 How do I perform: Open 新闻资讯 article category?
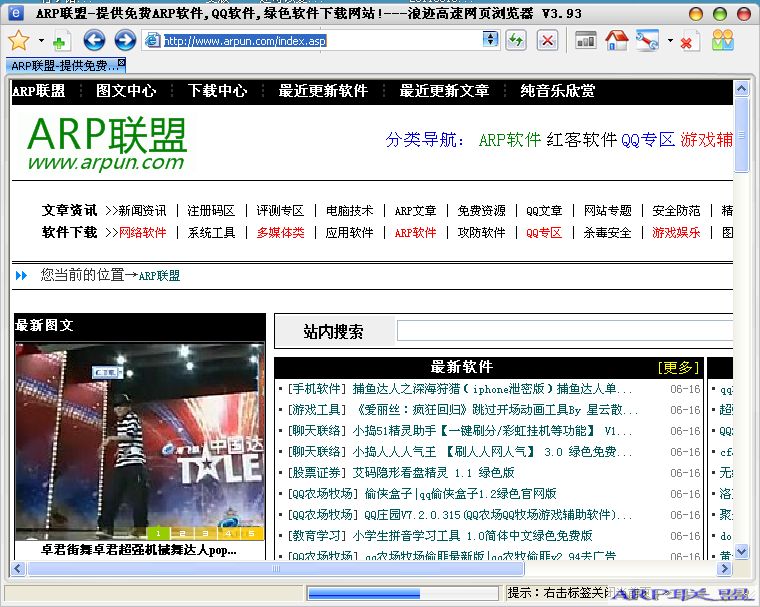142,210
